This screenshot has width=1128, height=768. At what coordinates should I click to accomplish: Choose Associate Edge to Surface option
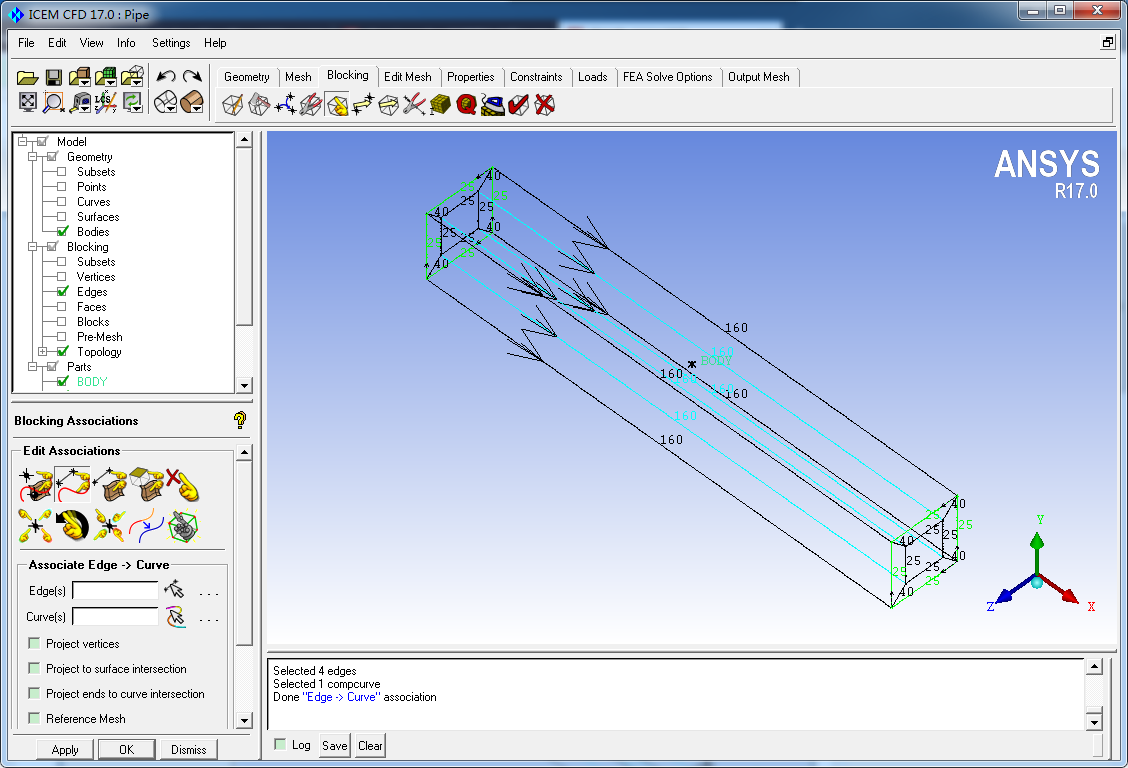[x=109, y=485]
